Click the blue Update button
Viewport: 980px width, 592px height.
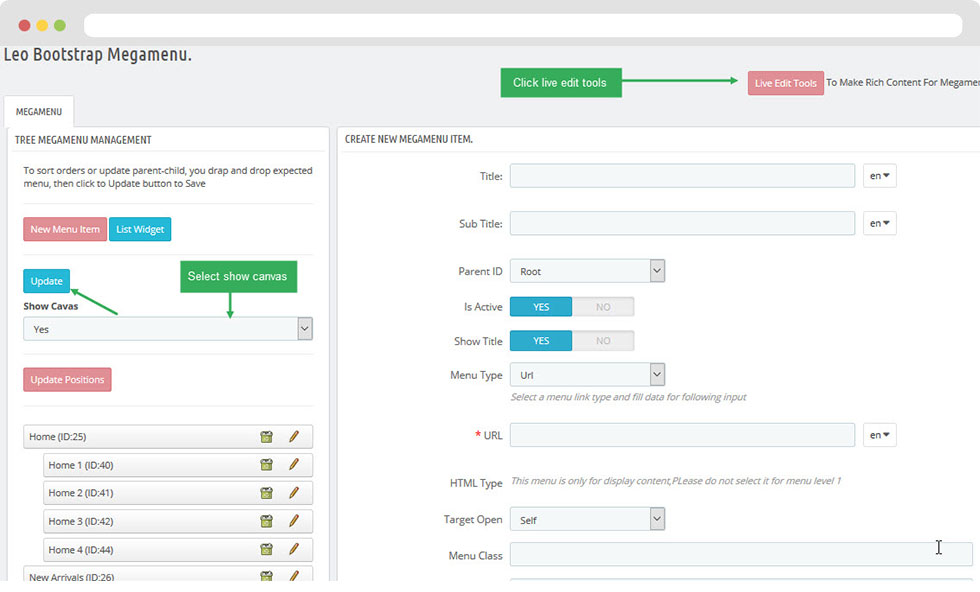tap(46, 281)
